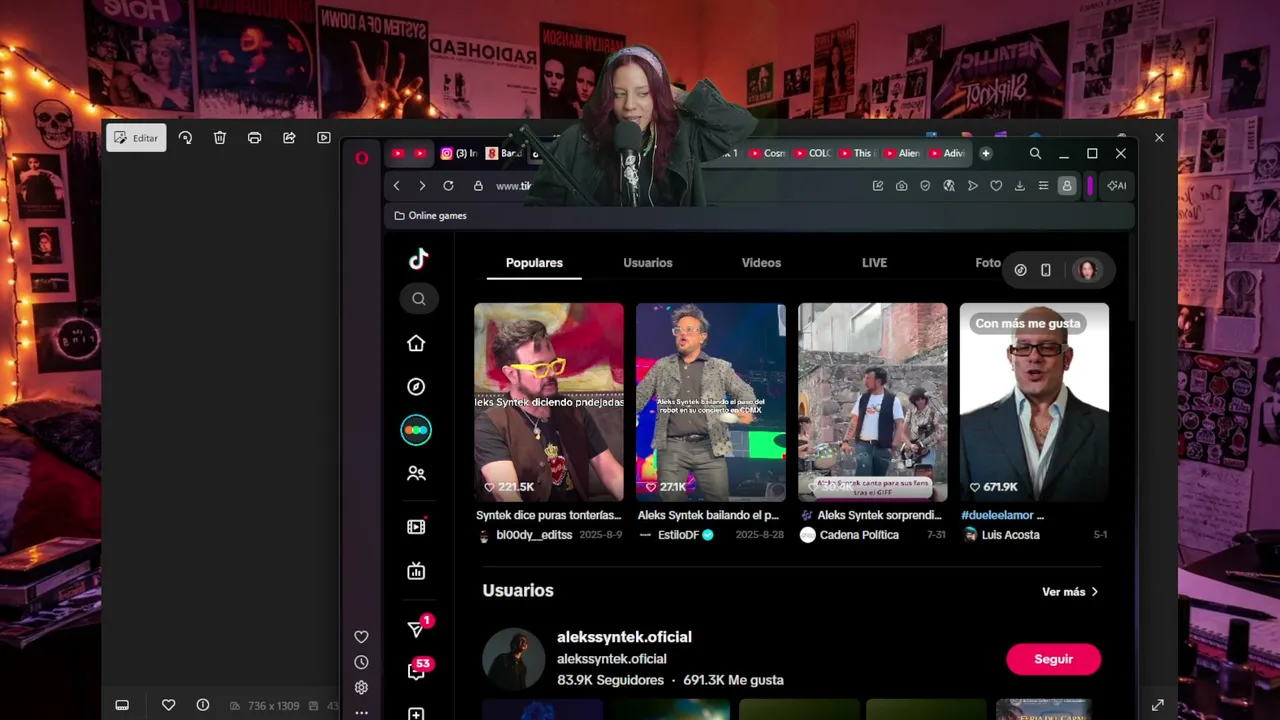This screenshot has height=720, width=1280.
Task: Play the 'Con más me gusta' video
Action: click(x=1034, y=402)
